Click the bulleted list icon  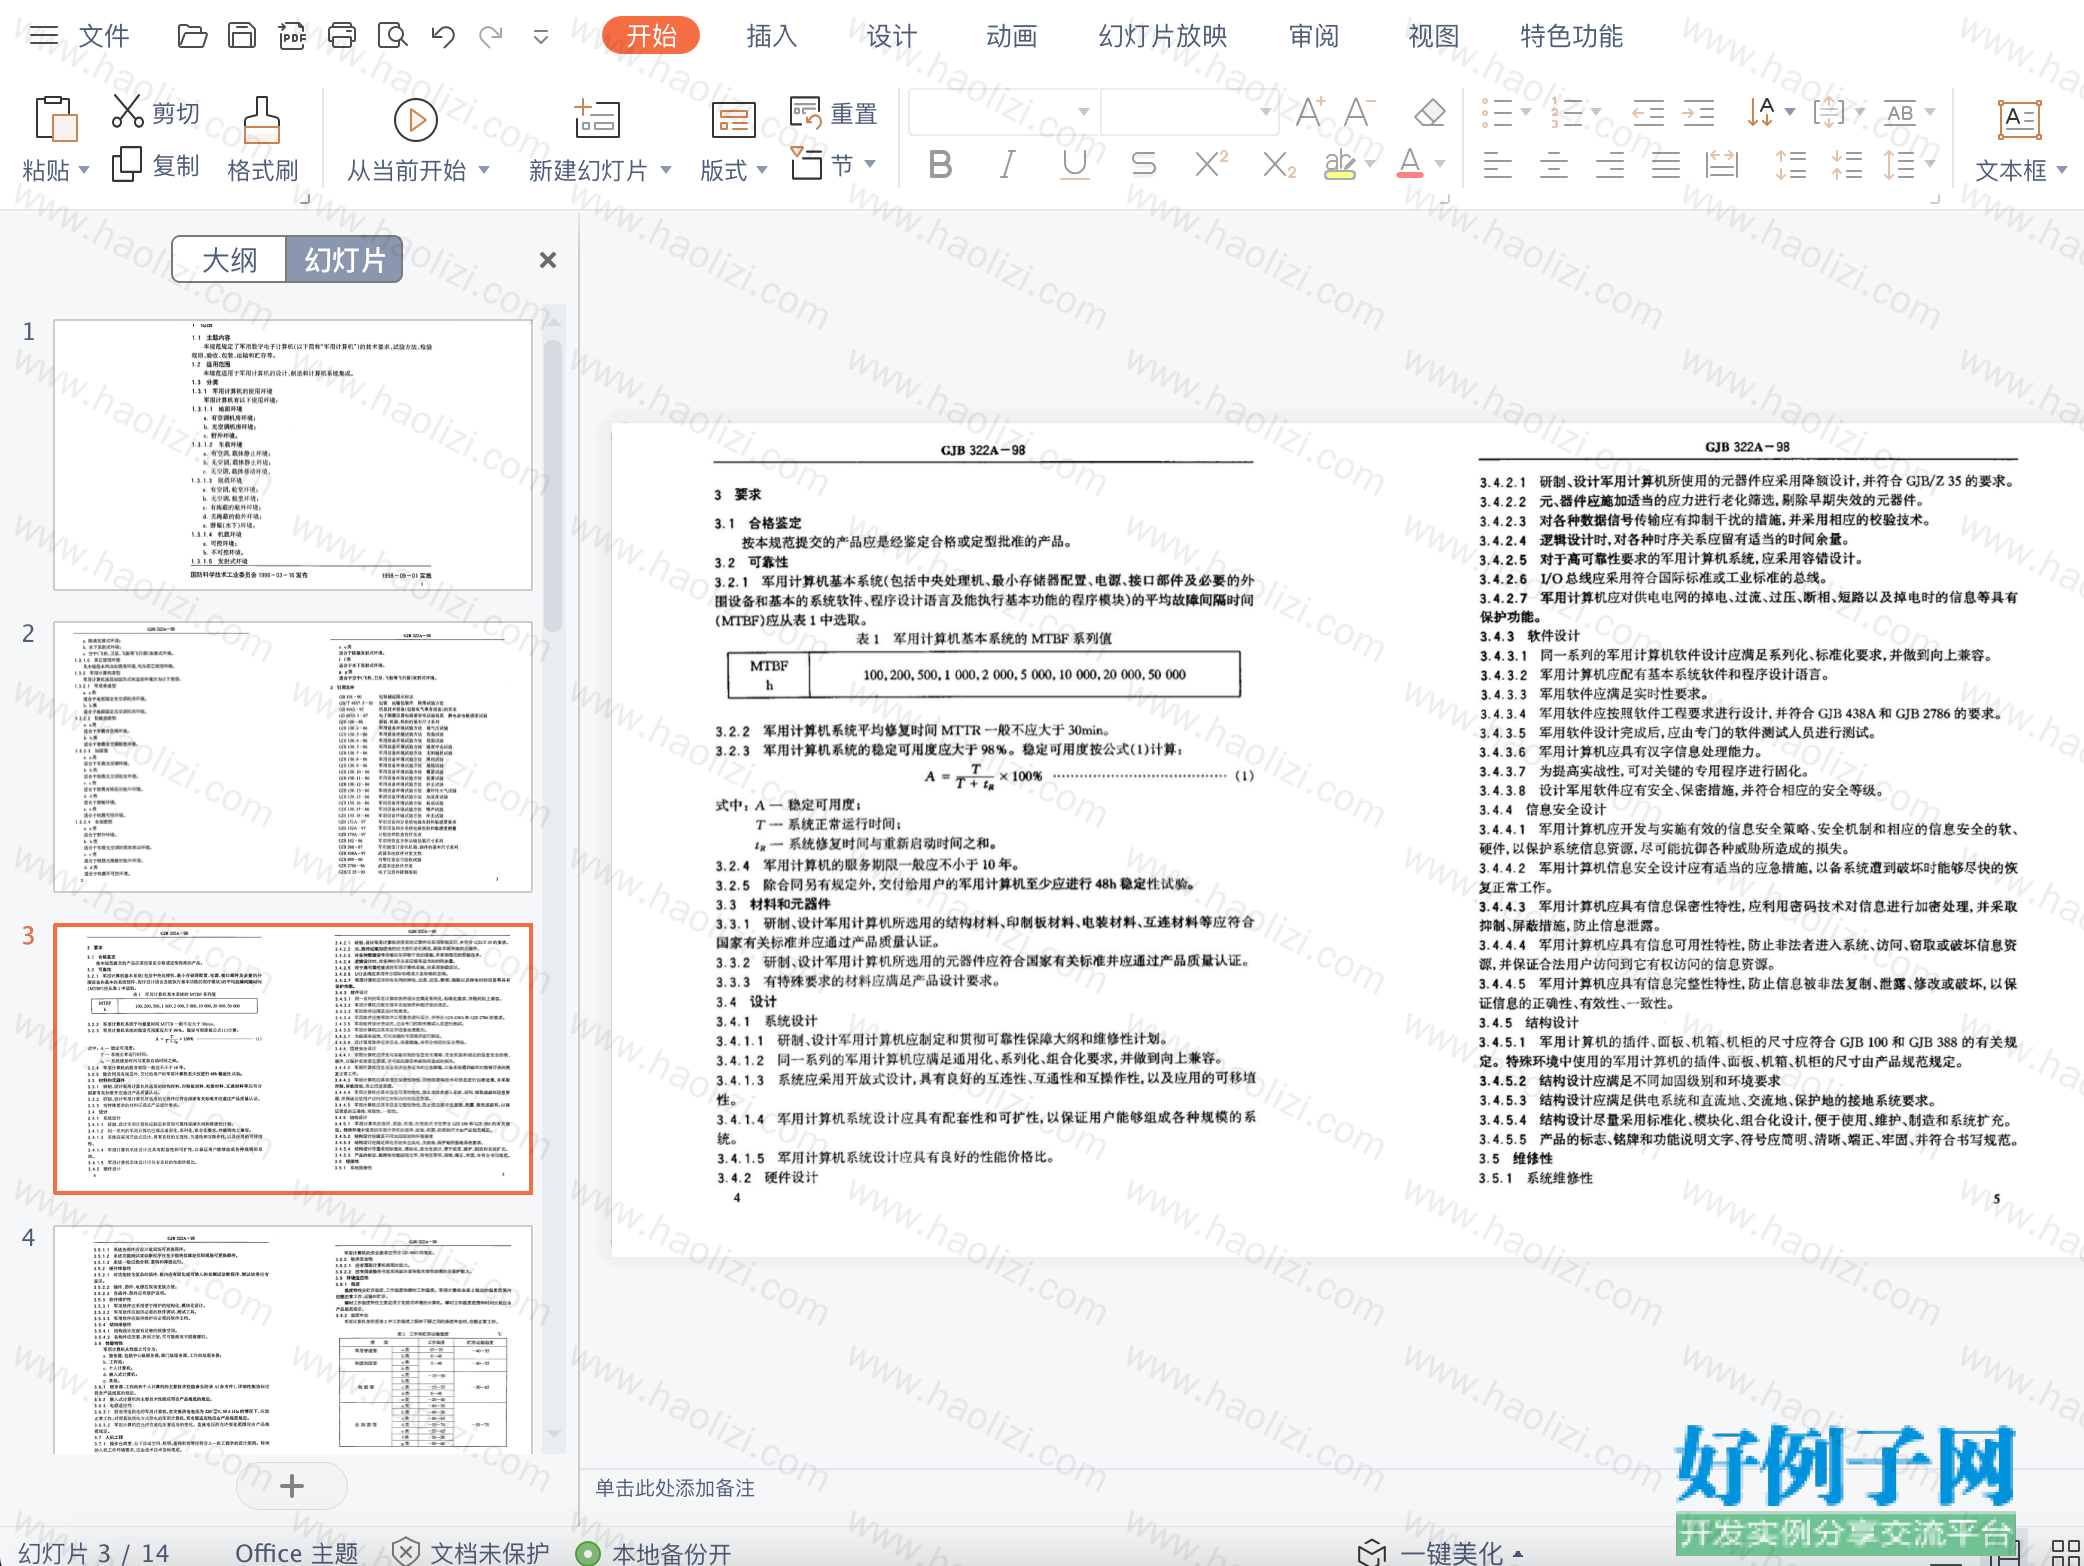click(1497, 112)
